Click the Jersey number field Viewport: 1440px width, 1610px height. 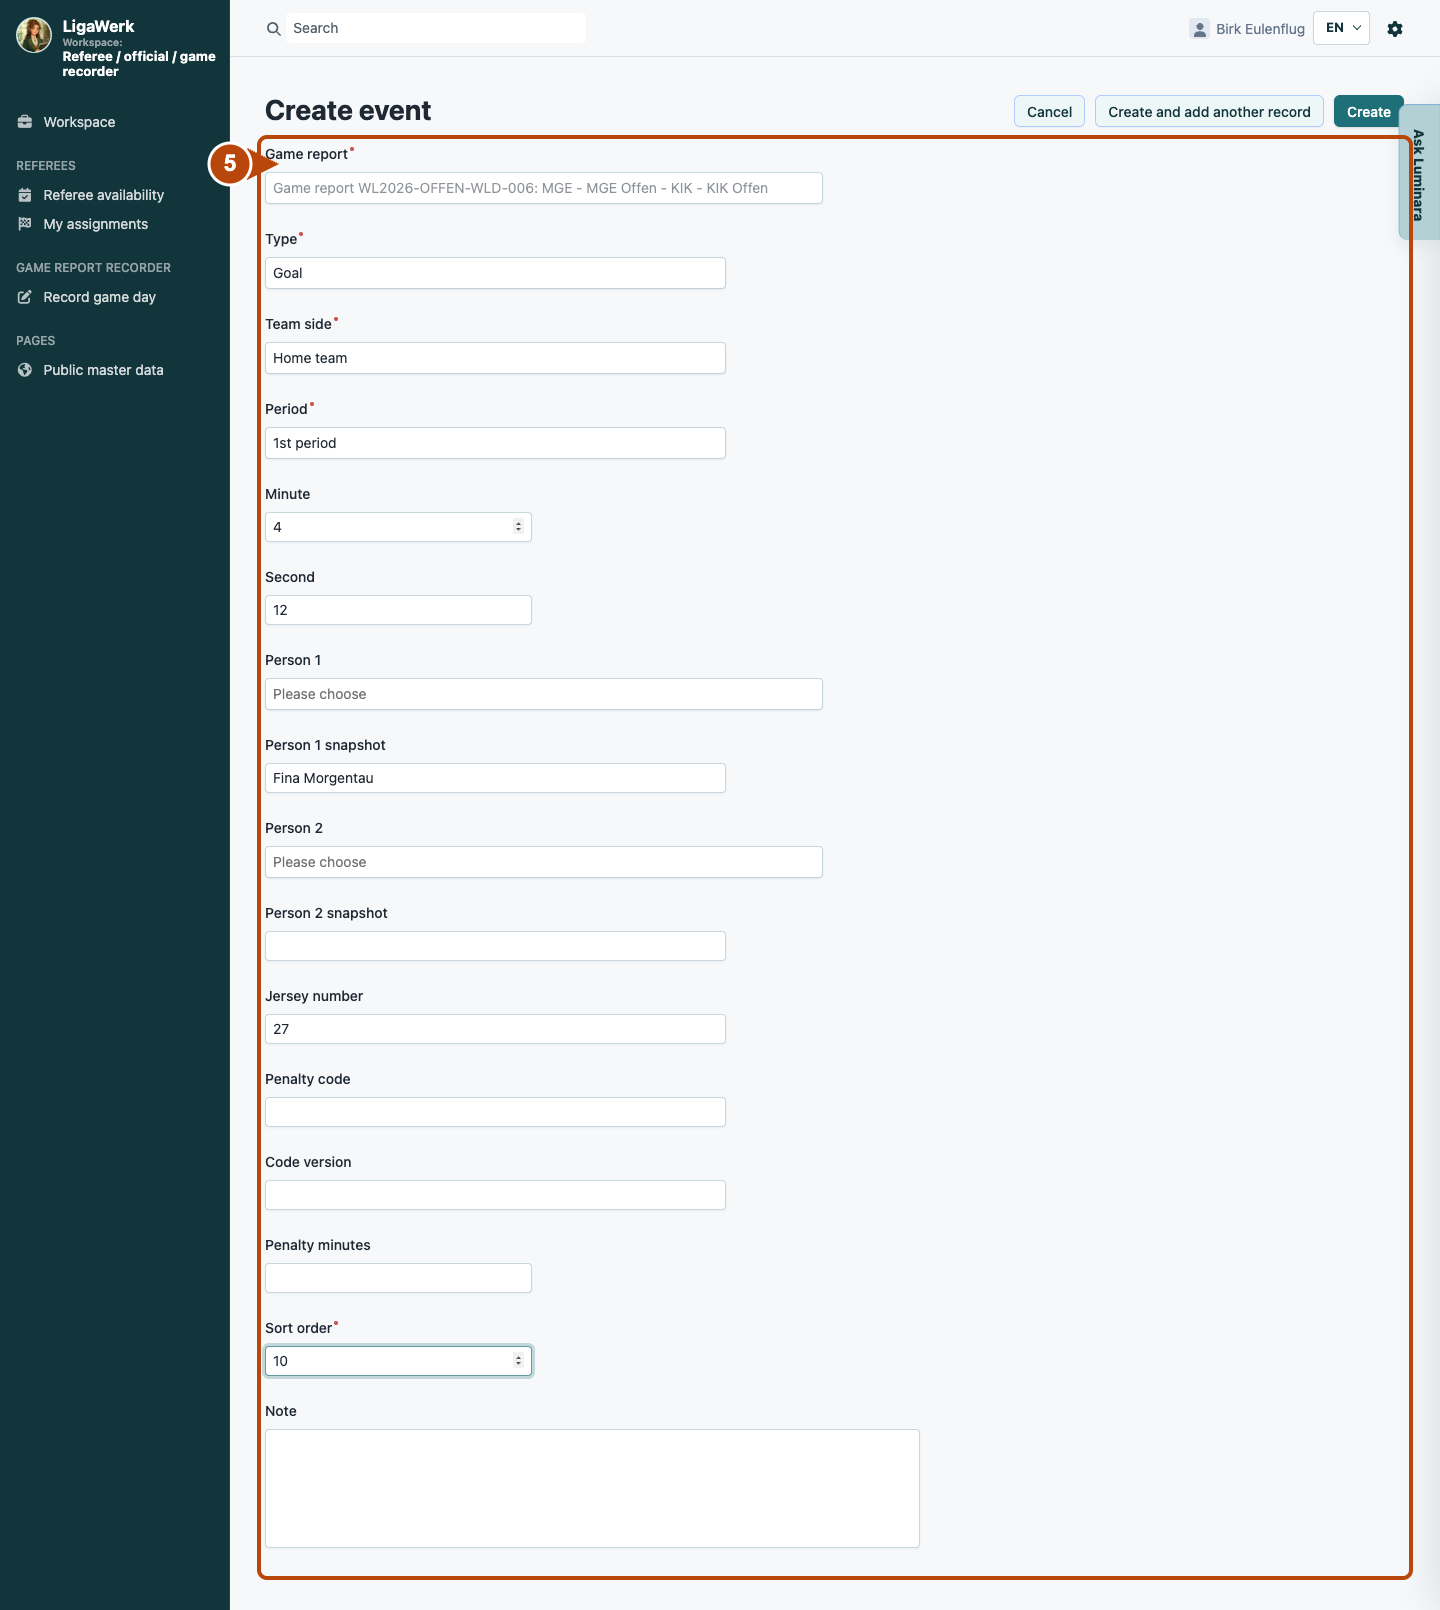pyautogui.click(x=495, y=1029)
